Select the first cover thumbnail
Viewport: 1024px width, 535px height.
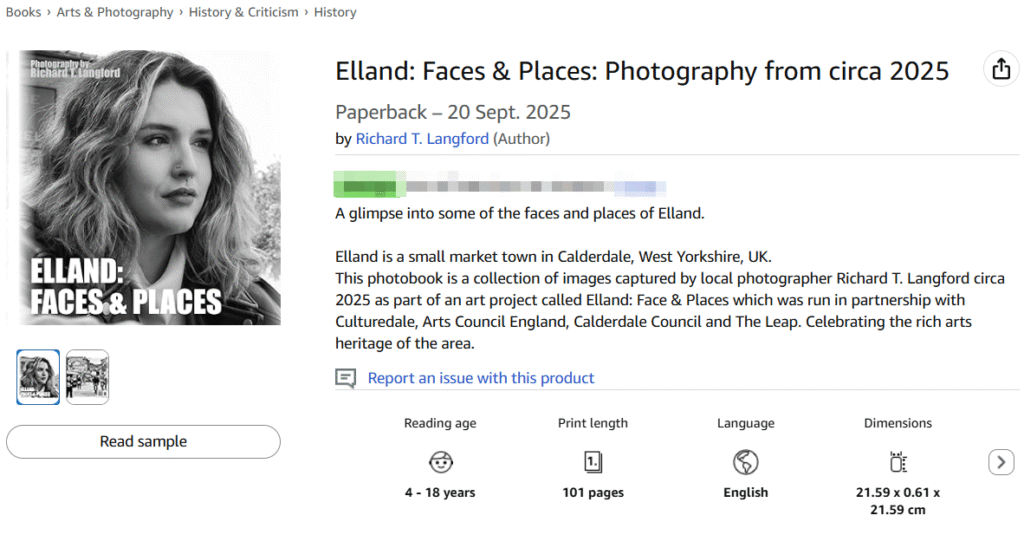click(x=38, y=377)
